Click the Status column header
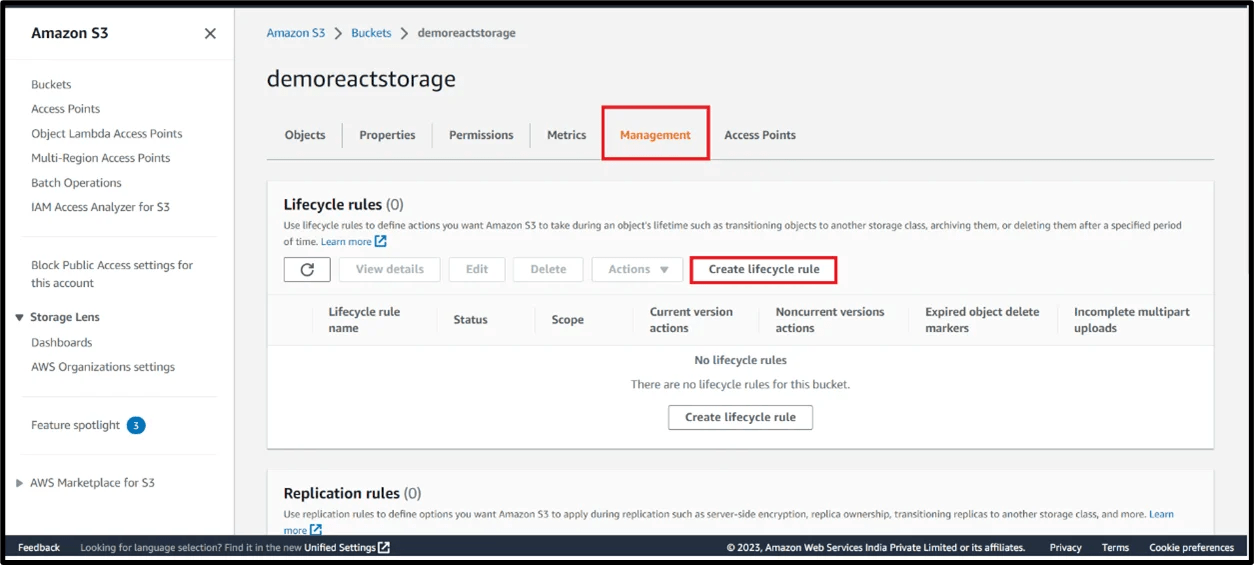This screenshot has width=1254, height=565. [470, 320]
